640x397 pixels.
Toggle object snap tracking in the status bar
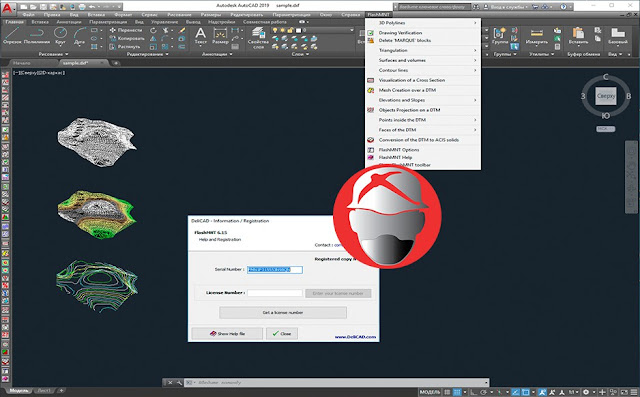pos(516,392)
